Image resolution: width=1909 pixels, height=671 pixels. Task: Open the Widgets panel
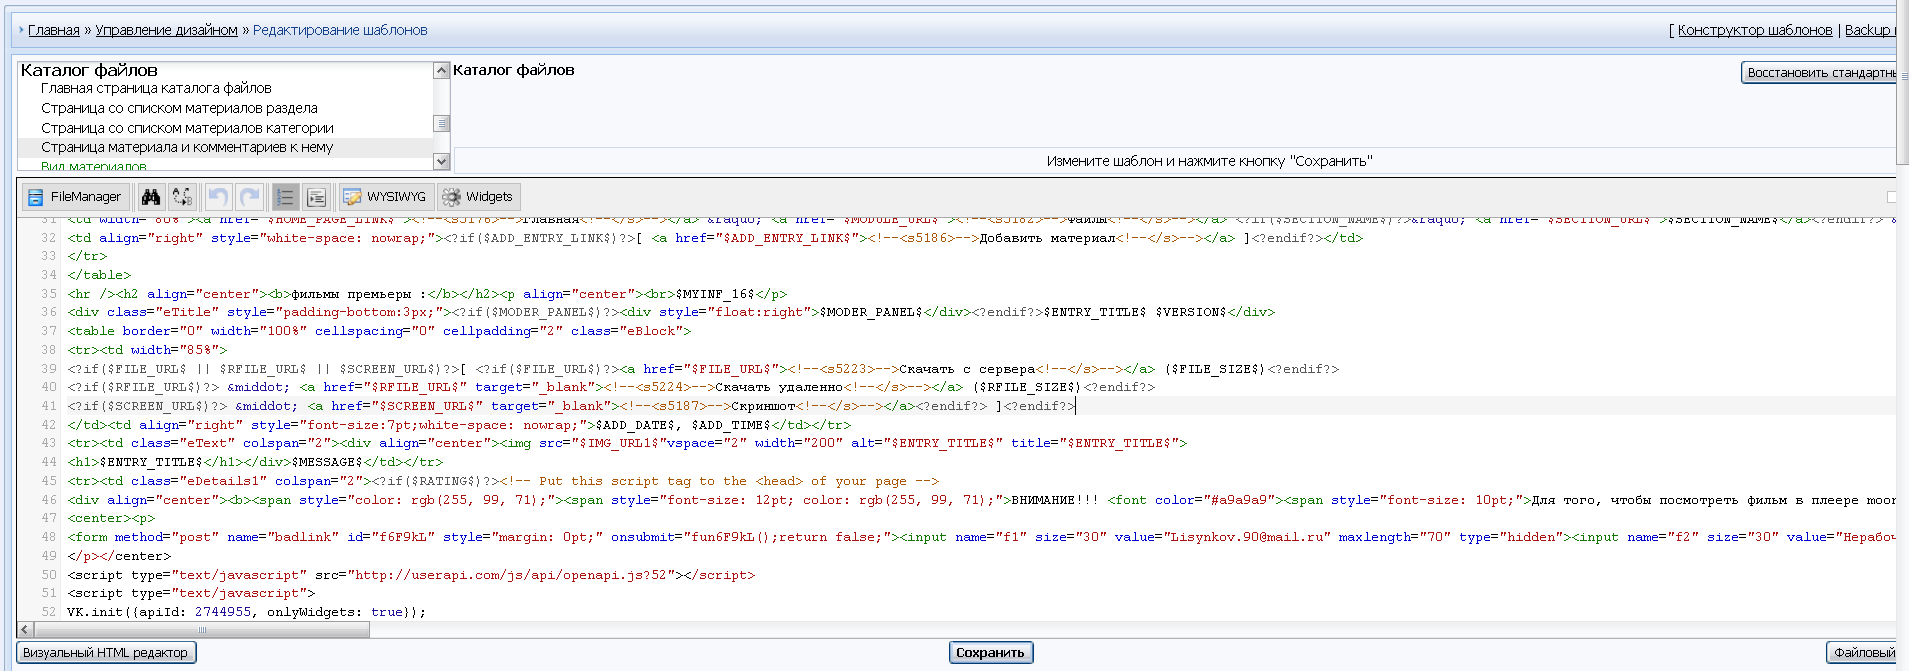478,197
